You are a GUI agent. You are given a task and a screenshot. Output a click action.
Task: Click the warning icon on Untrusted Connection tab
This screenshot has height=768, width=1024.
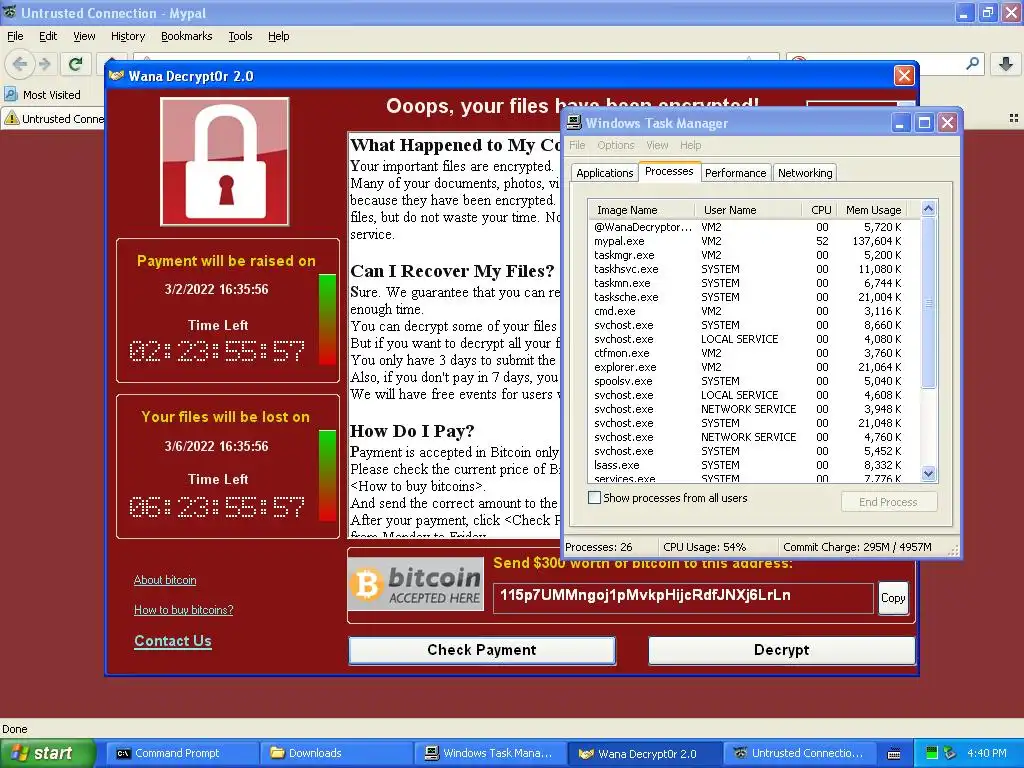tap(12, 119)
